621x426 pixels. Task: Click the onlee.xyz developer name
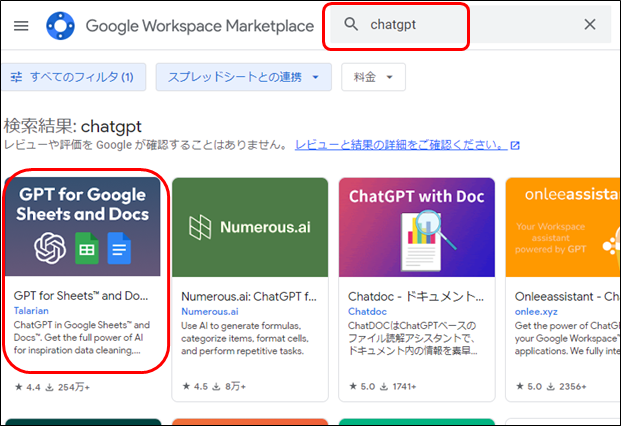click(536, 312)
